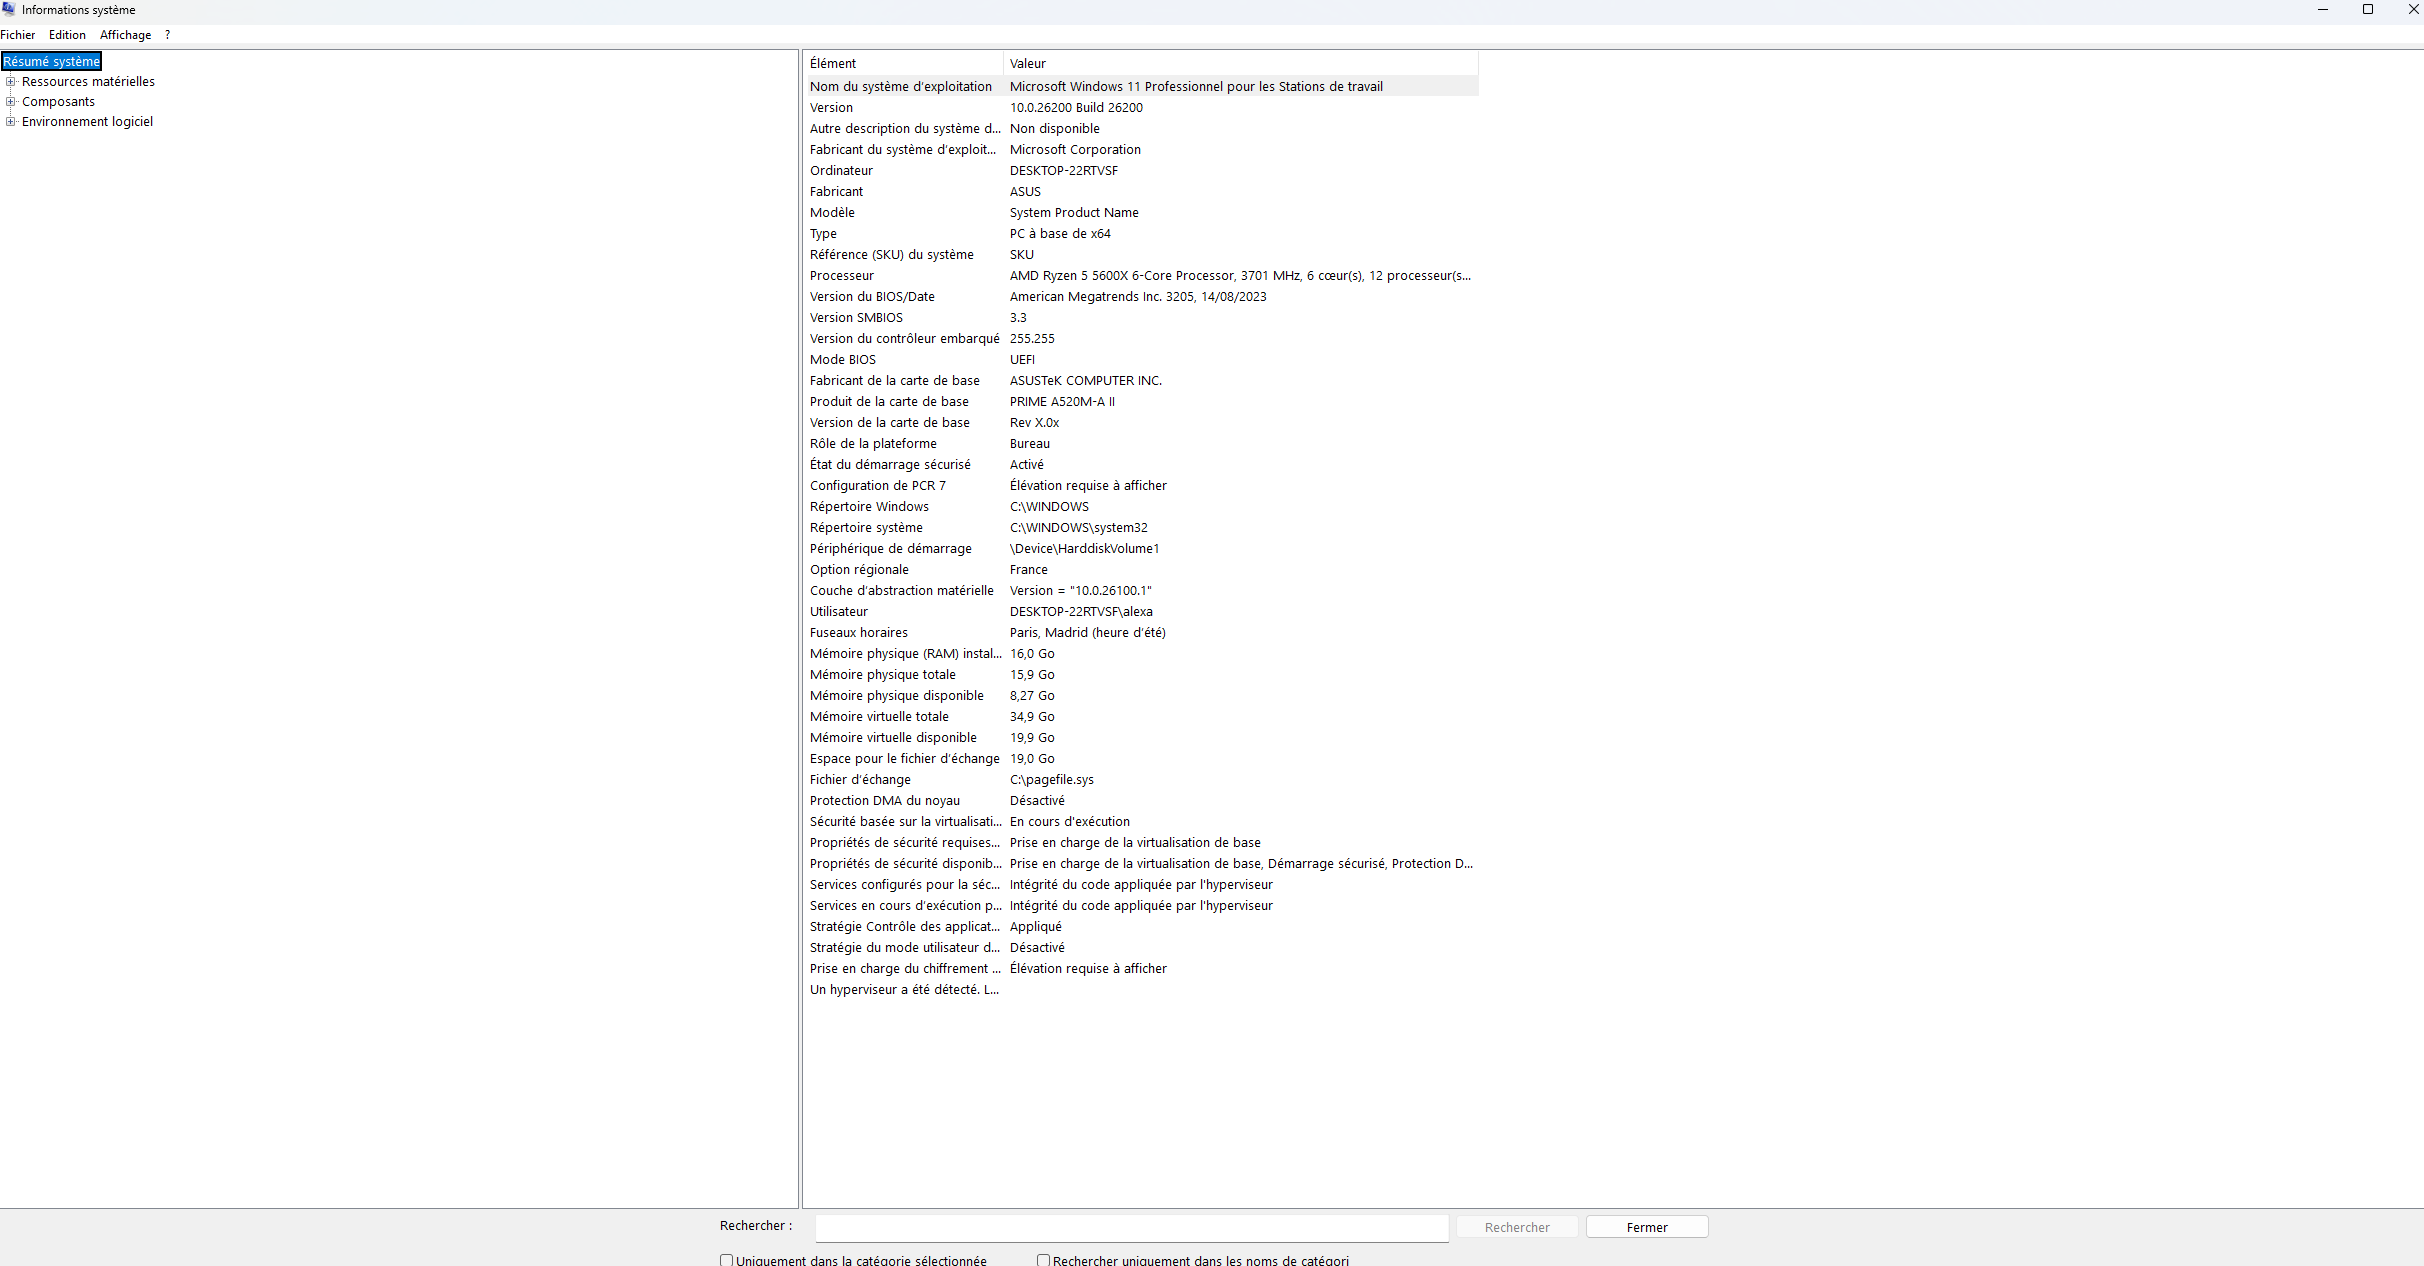Image resolution: width=2424 pixels, height=1266 pixels.
Task: Select Espace pour le fichier d'échange row
Action: click(x=1141, y=759)
